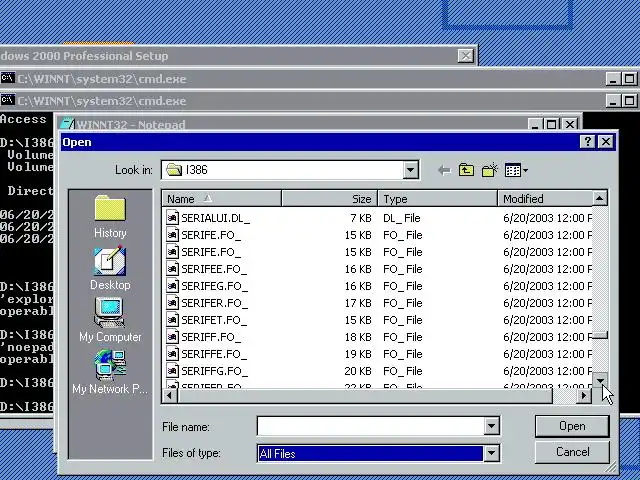Click the 20 KB size cell
Screen dimensions: 640x480
point(358,371)
